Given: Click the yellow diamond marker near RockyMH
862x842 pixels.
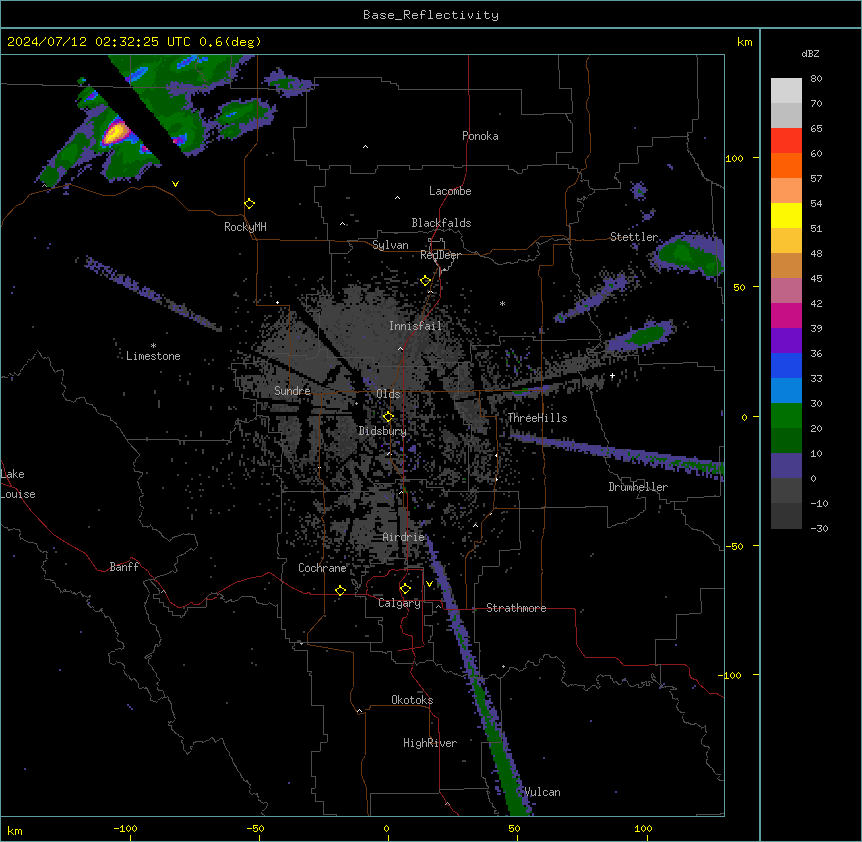Looking at the screenshot, I should [249, 204].
